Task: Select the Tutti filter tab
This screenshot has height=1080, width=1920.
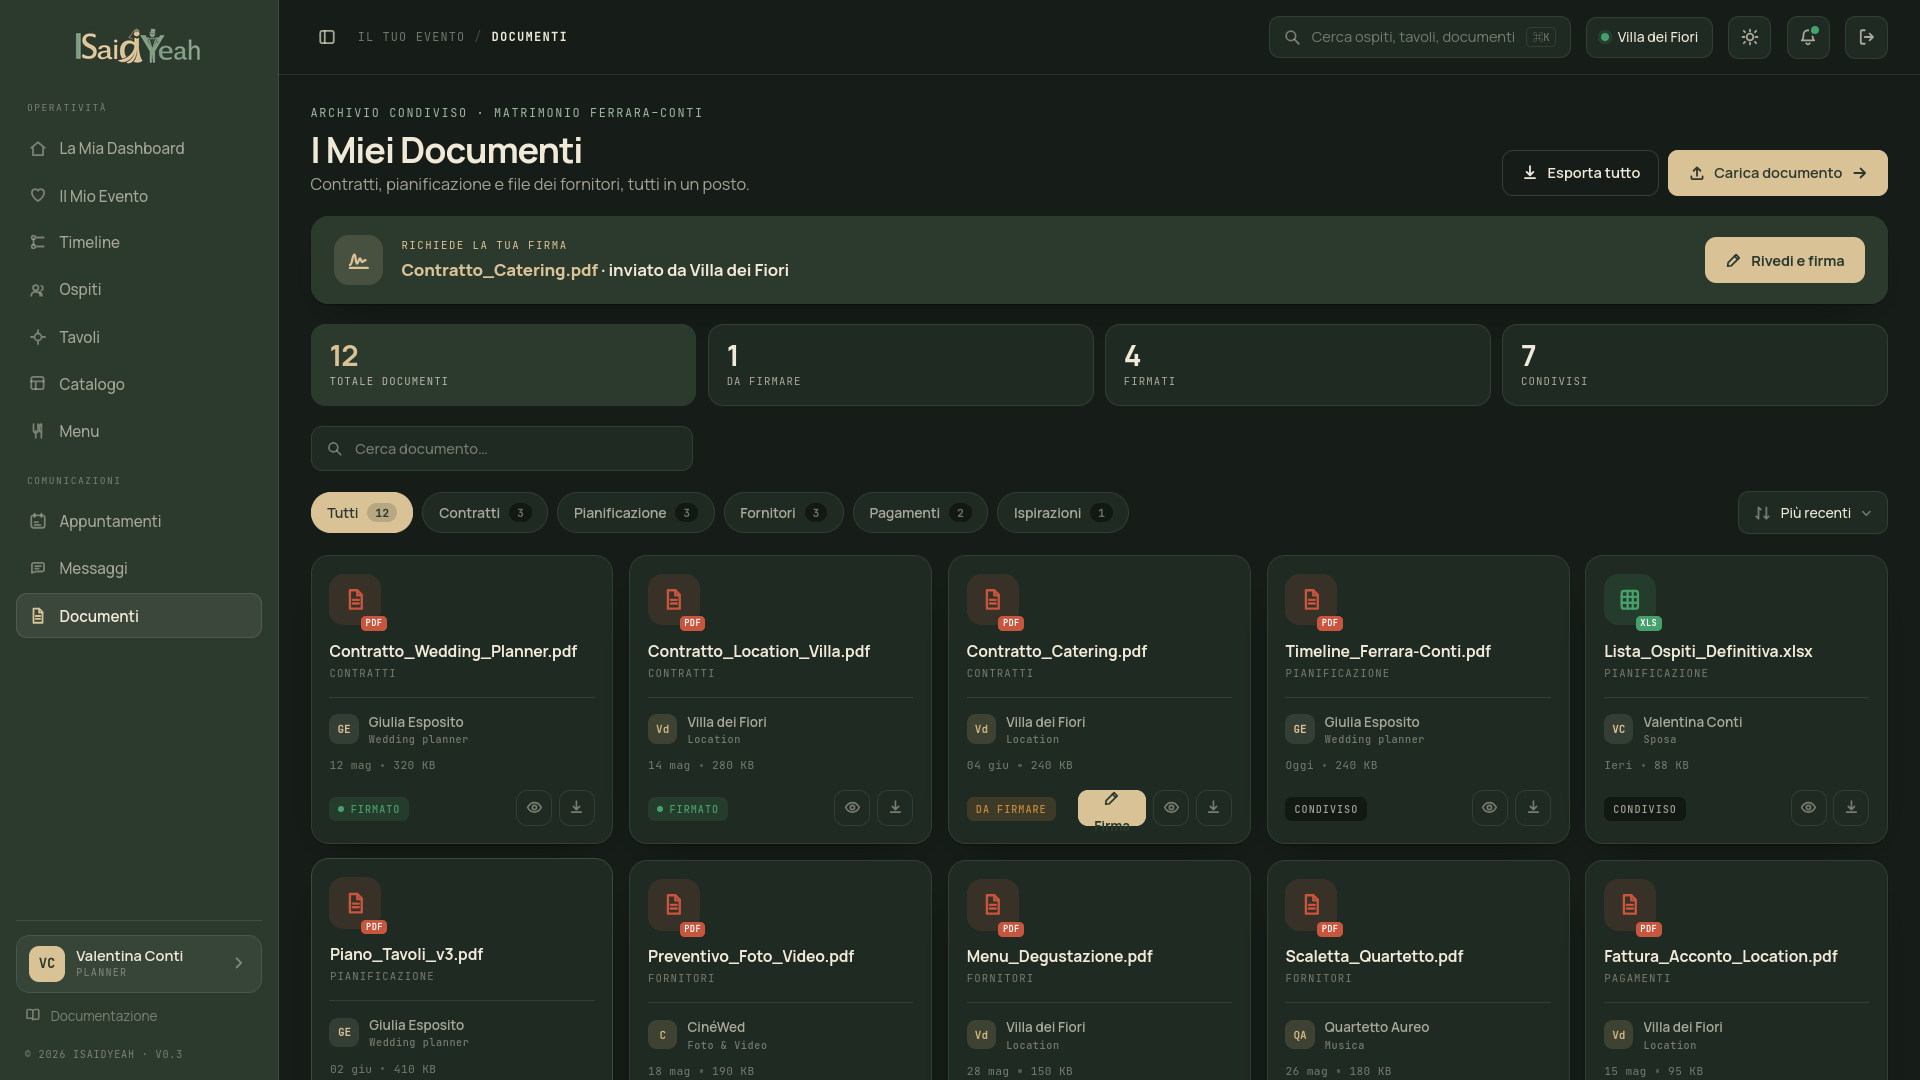Action: 362,513
